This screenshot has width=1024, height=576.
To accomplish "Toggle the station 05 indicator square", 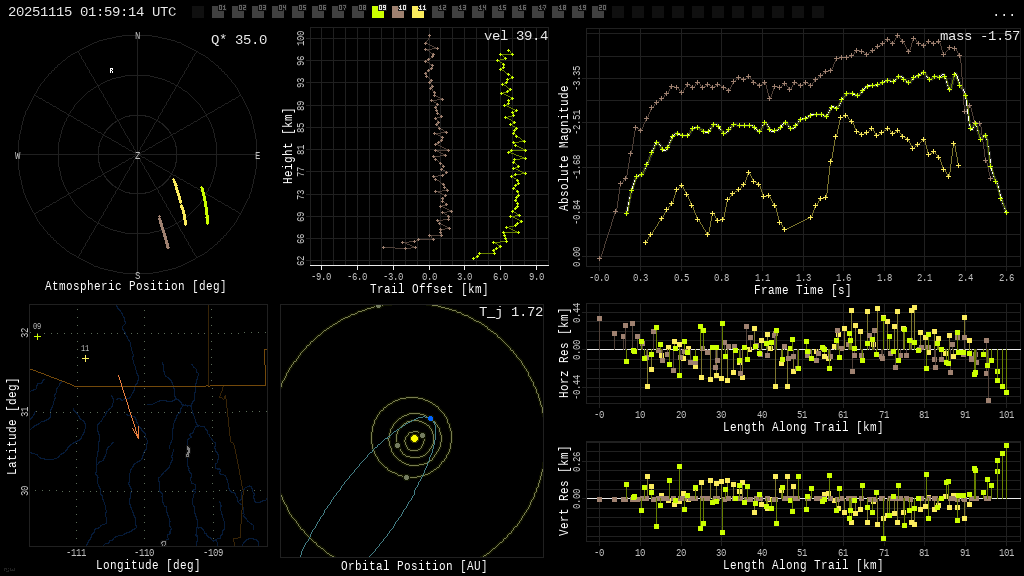I will tap(298, 12).
